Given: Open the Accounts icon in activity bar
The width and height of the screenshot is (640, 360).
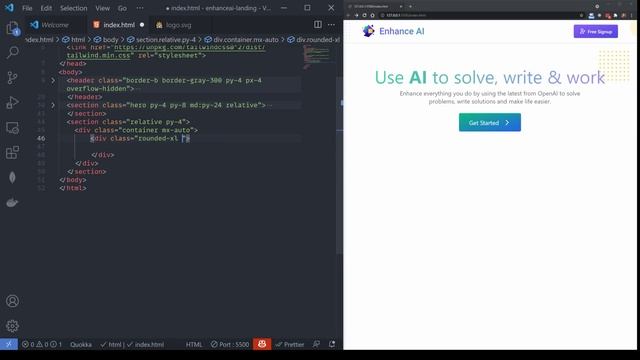Looking at the screenshot, I should (x=12, y=301).
